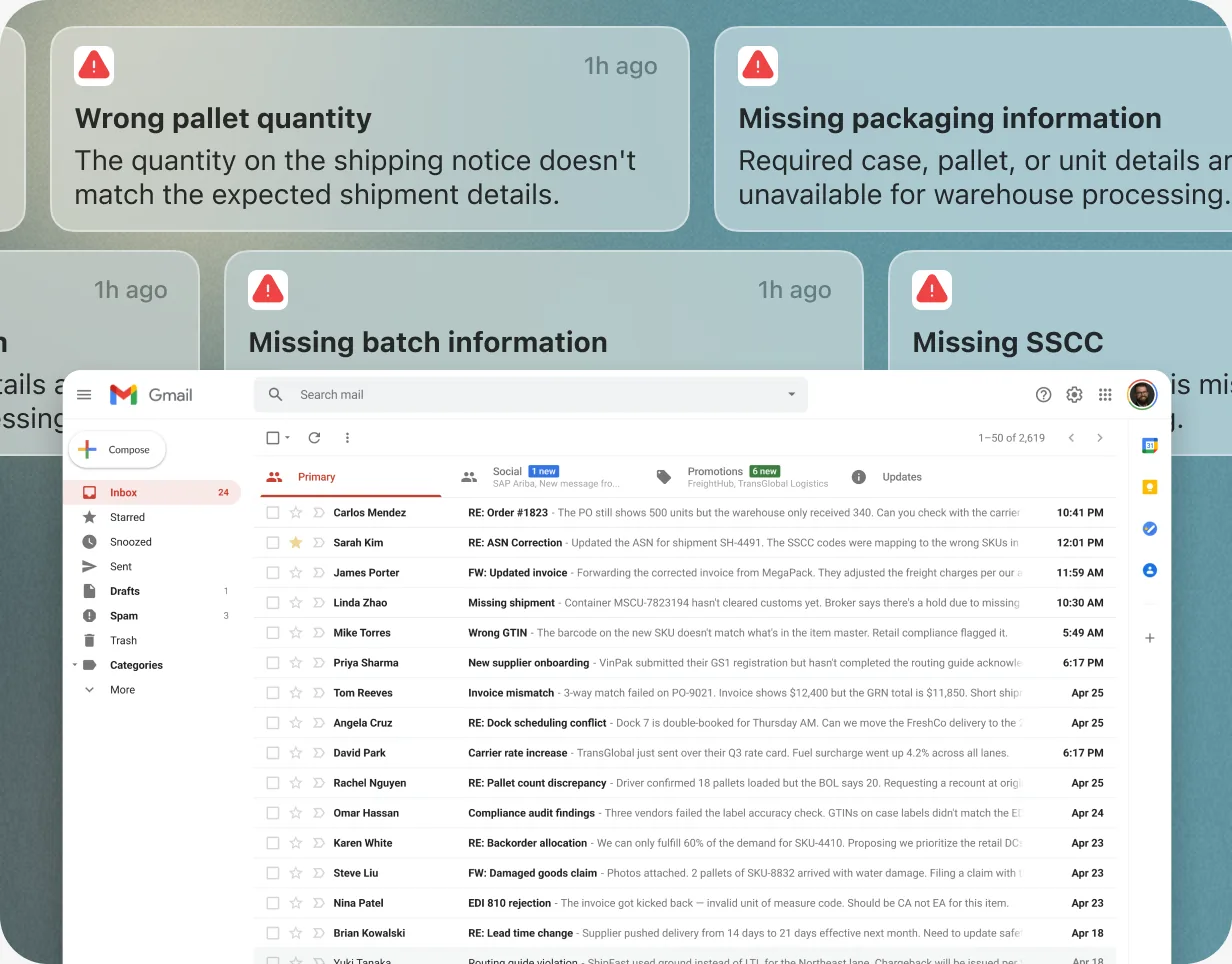The width and height of the screenshot is (1232, 964).
Task: Open the select options dropdown arrow
Action: pyautogui.click(x=288, y=438)
